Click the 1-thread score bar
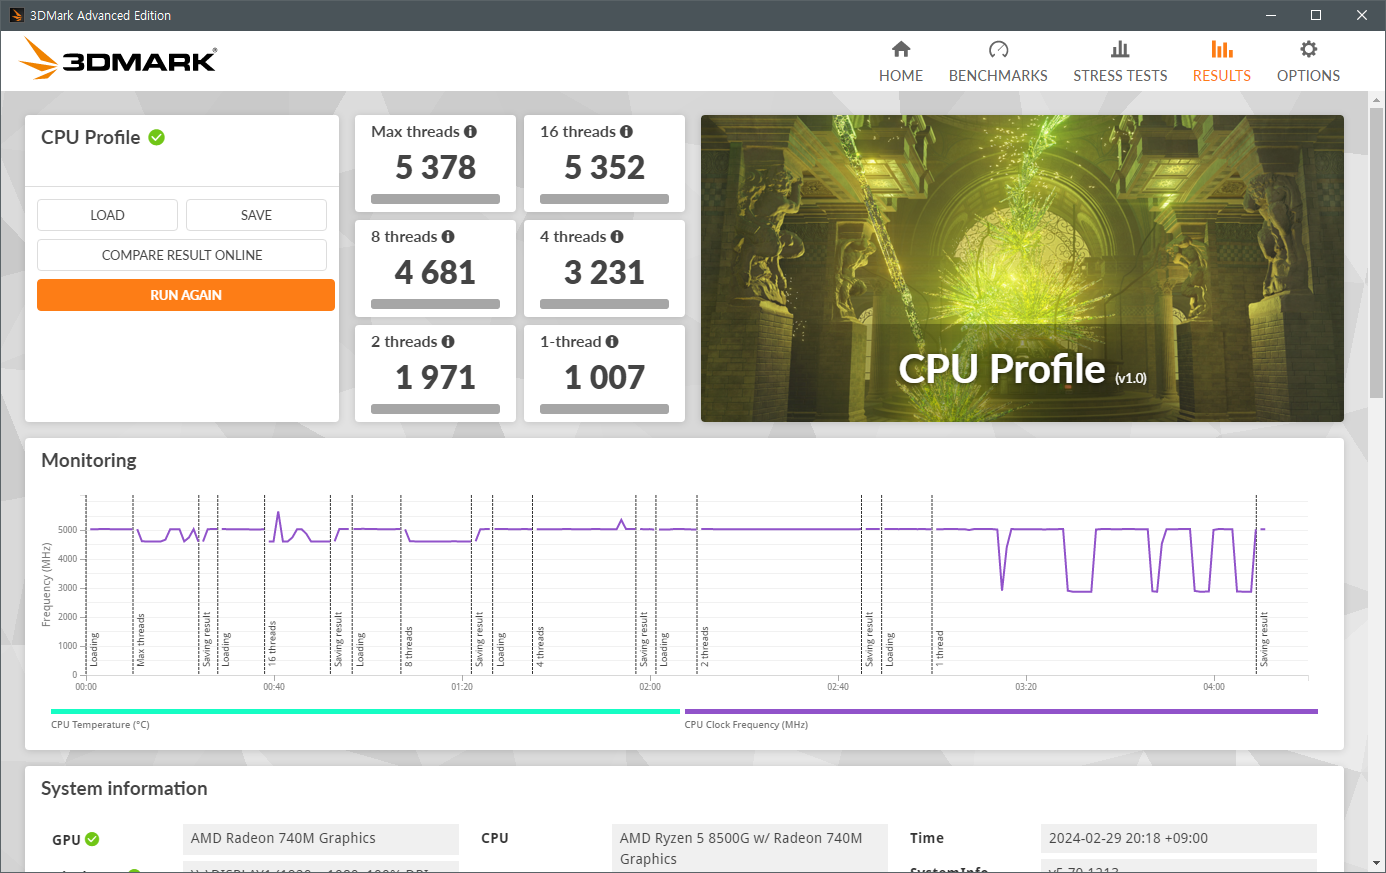This screenshot has width=1386, height=873. point(604,409)
